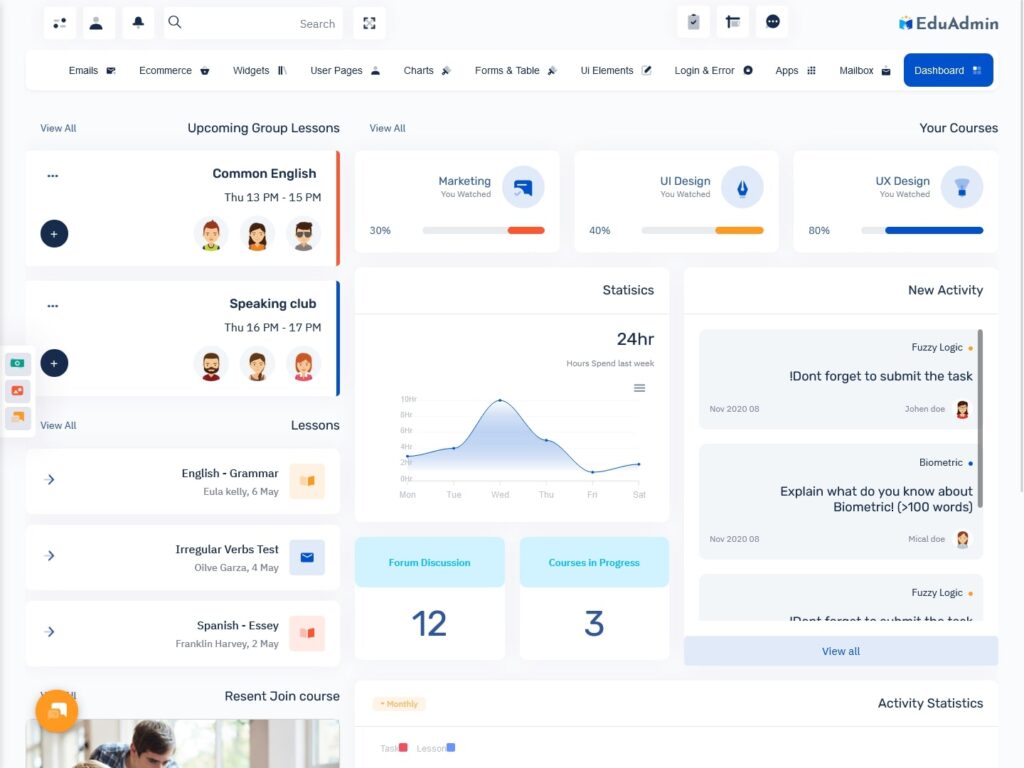Open the chat bubble icon in header
Viewport: 1024px width, 768px height.
pyautogui.click(x=772, y=22)
